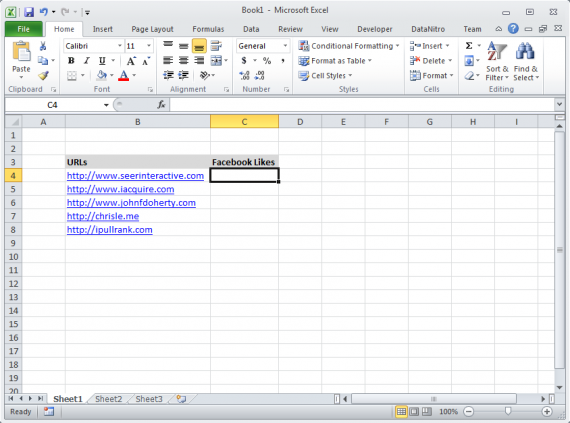
Task: Click Merge & Center icon
Action: (x=216, y=61)
